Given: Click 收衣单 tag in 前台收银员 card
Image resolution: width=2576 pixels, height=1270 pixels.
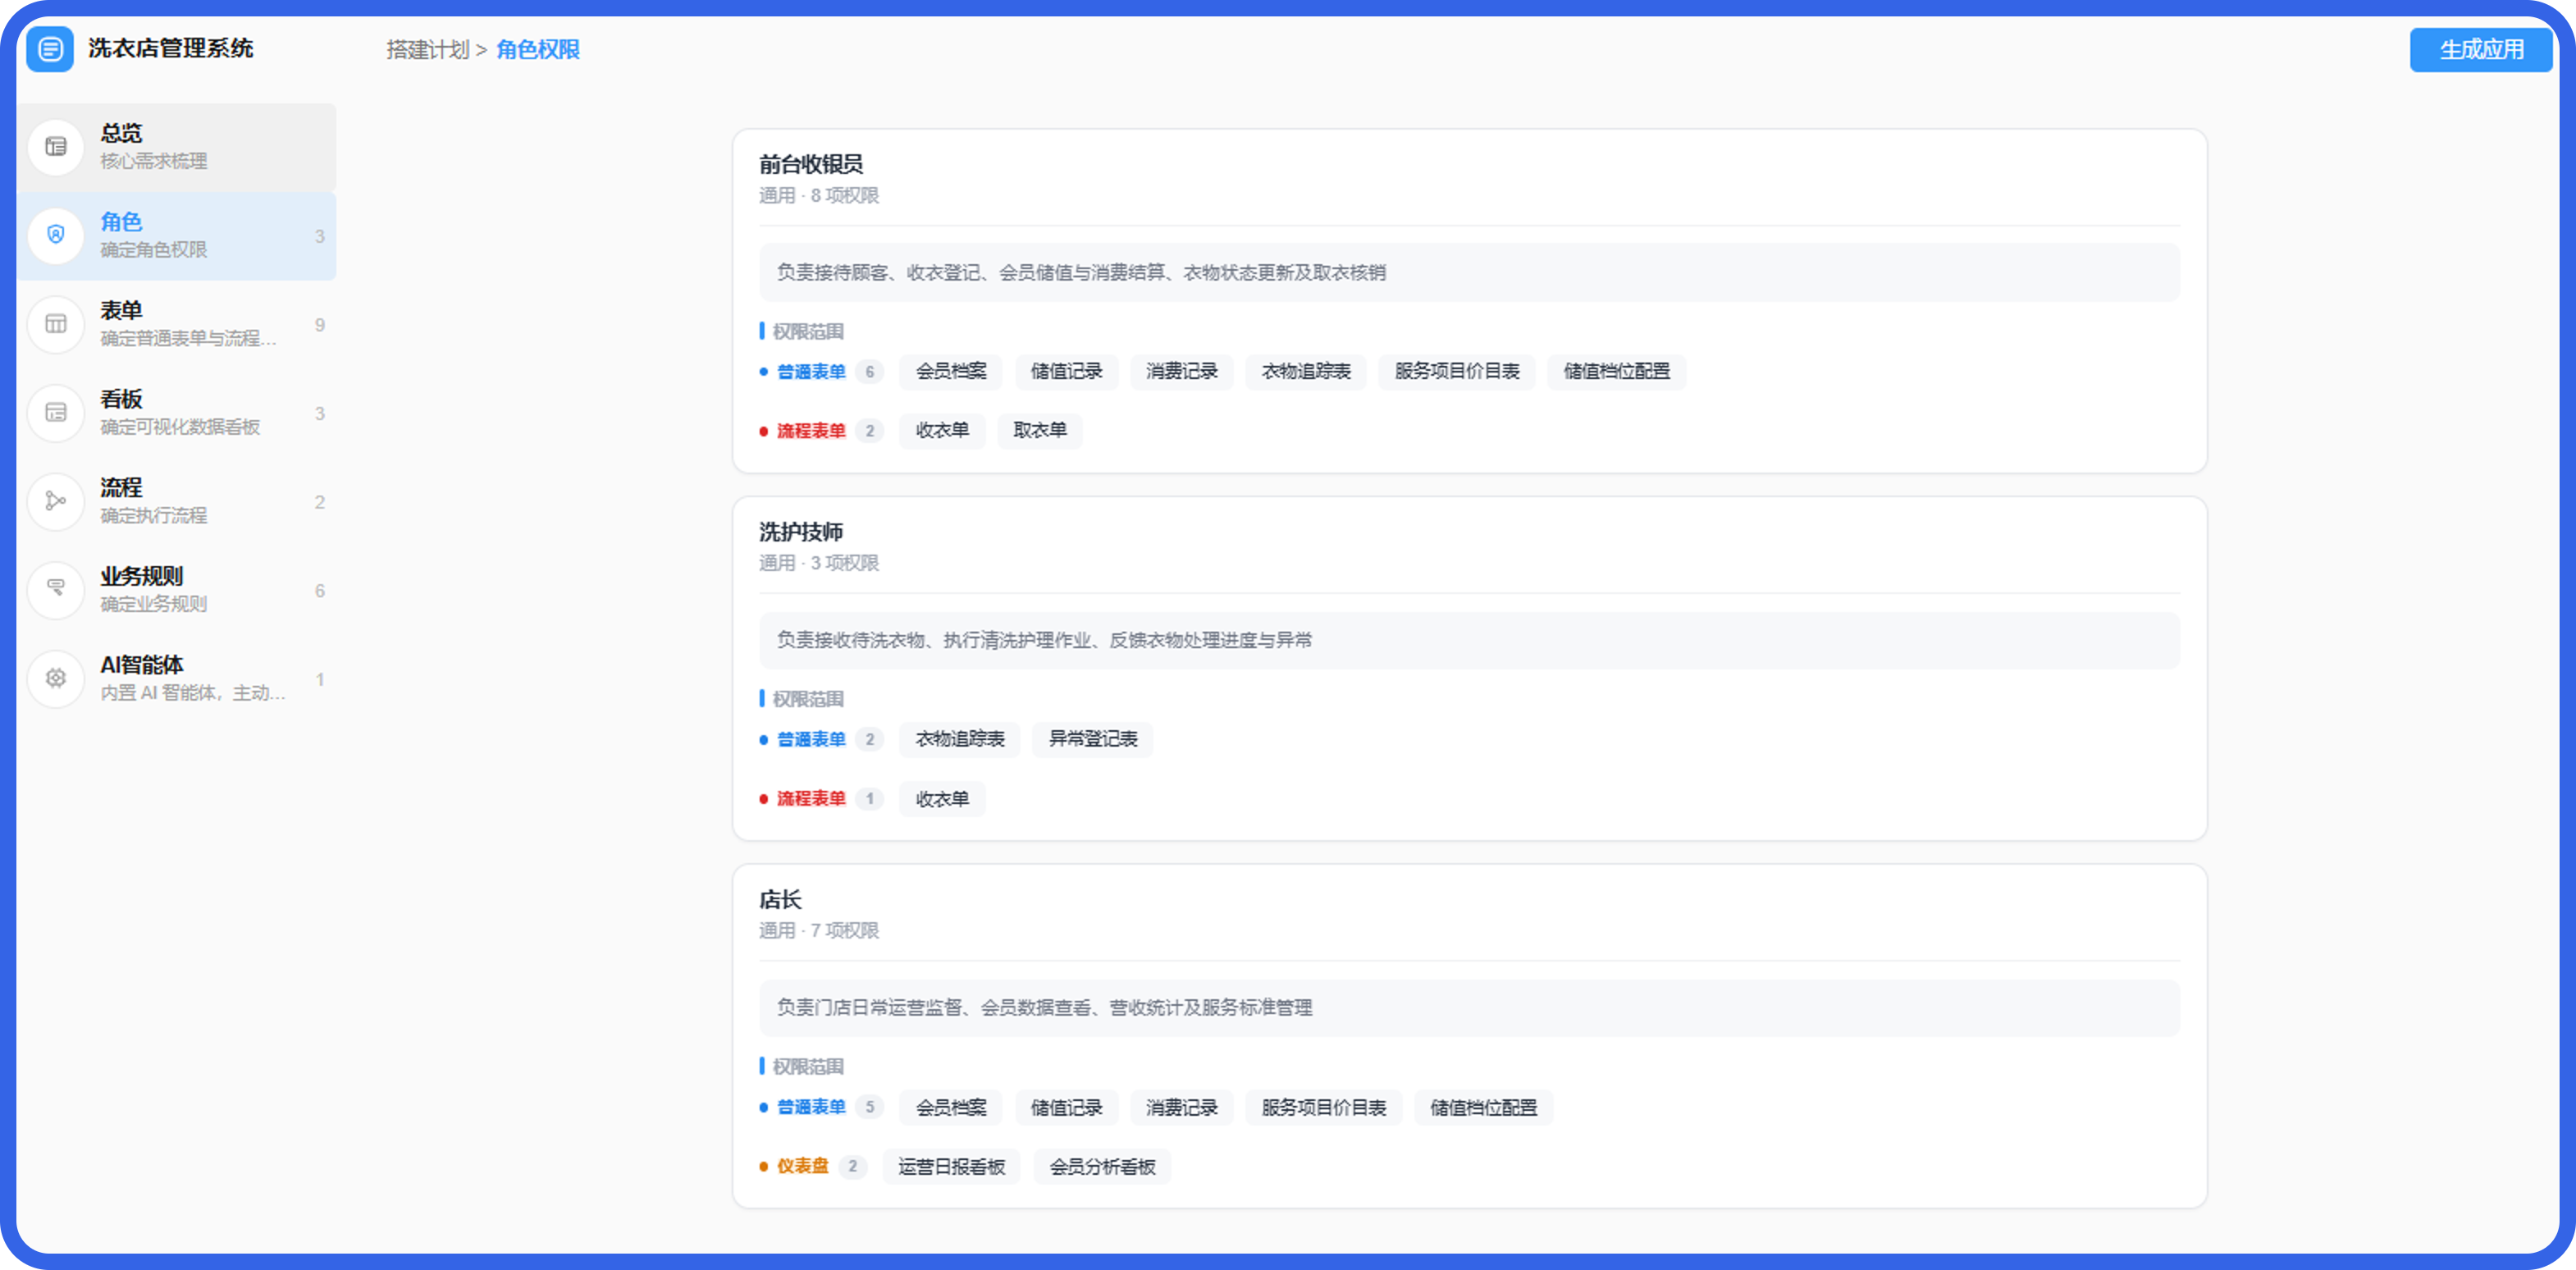Looking at the screenshot, I should tap(942, 431).
